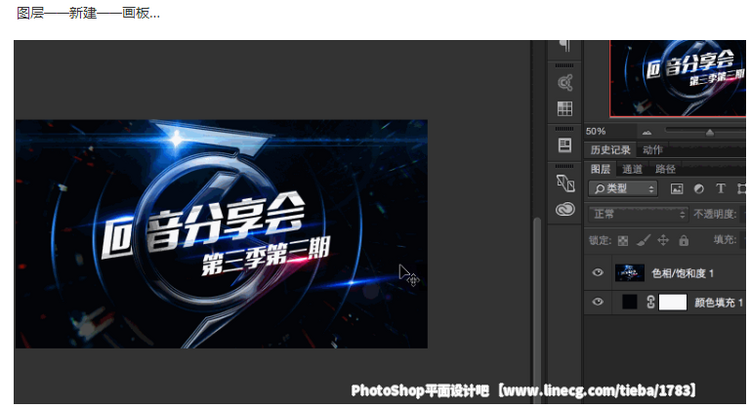Select layer name 颜色填充 1
Viewport: 750px width, 409px height.
[718, 302]
